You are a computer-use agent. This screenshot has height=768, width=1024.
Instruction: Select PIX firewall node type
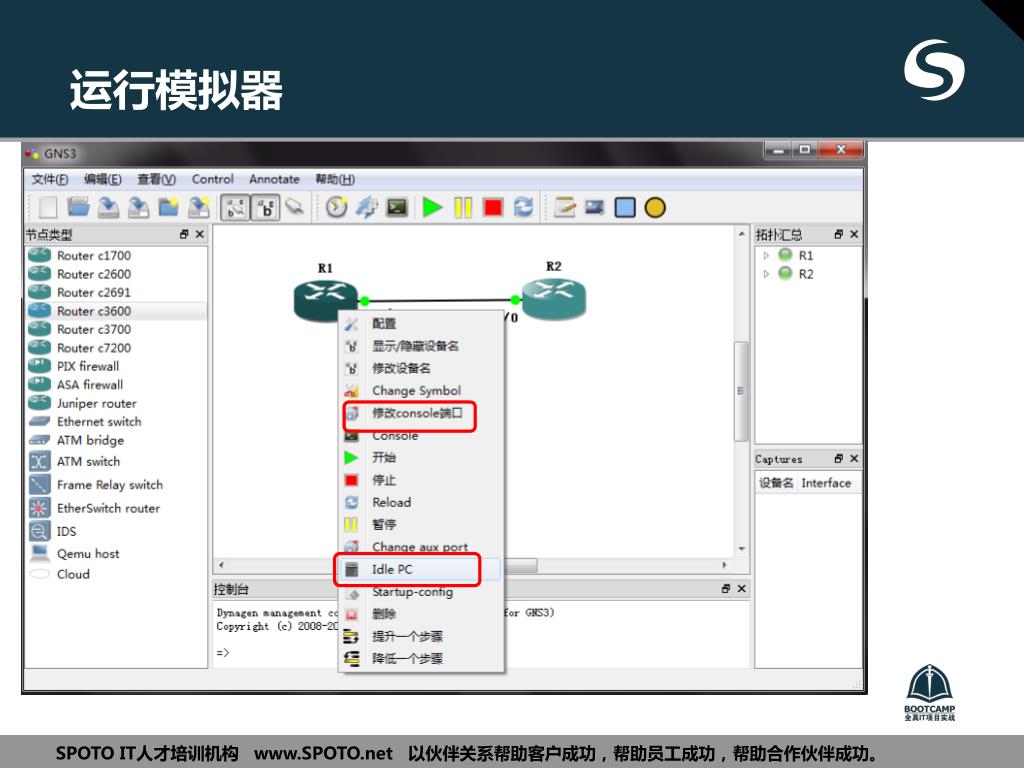pyautogui.click(x=116, y=366)
